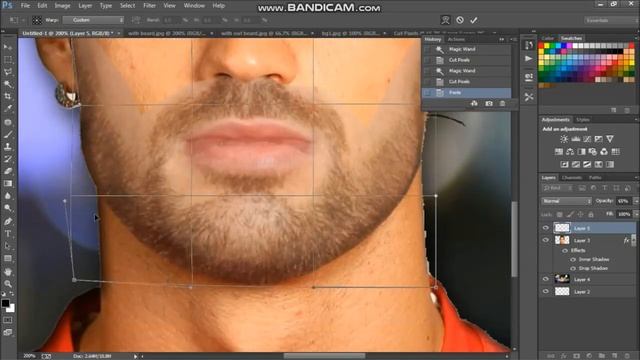Image resolution: width=640 pixels, height=360 pixels.
Task: Select the Blur tool
Action: [x=8, y=196]
